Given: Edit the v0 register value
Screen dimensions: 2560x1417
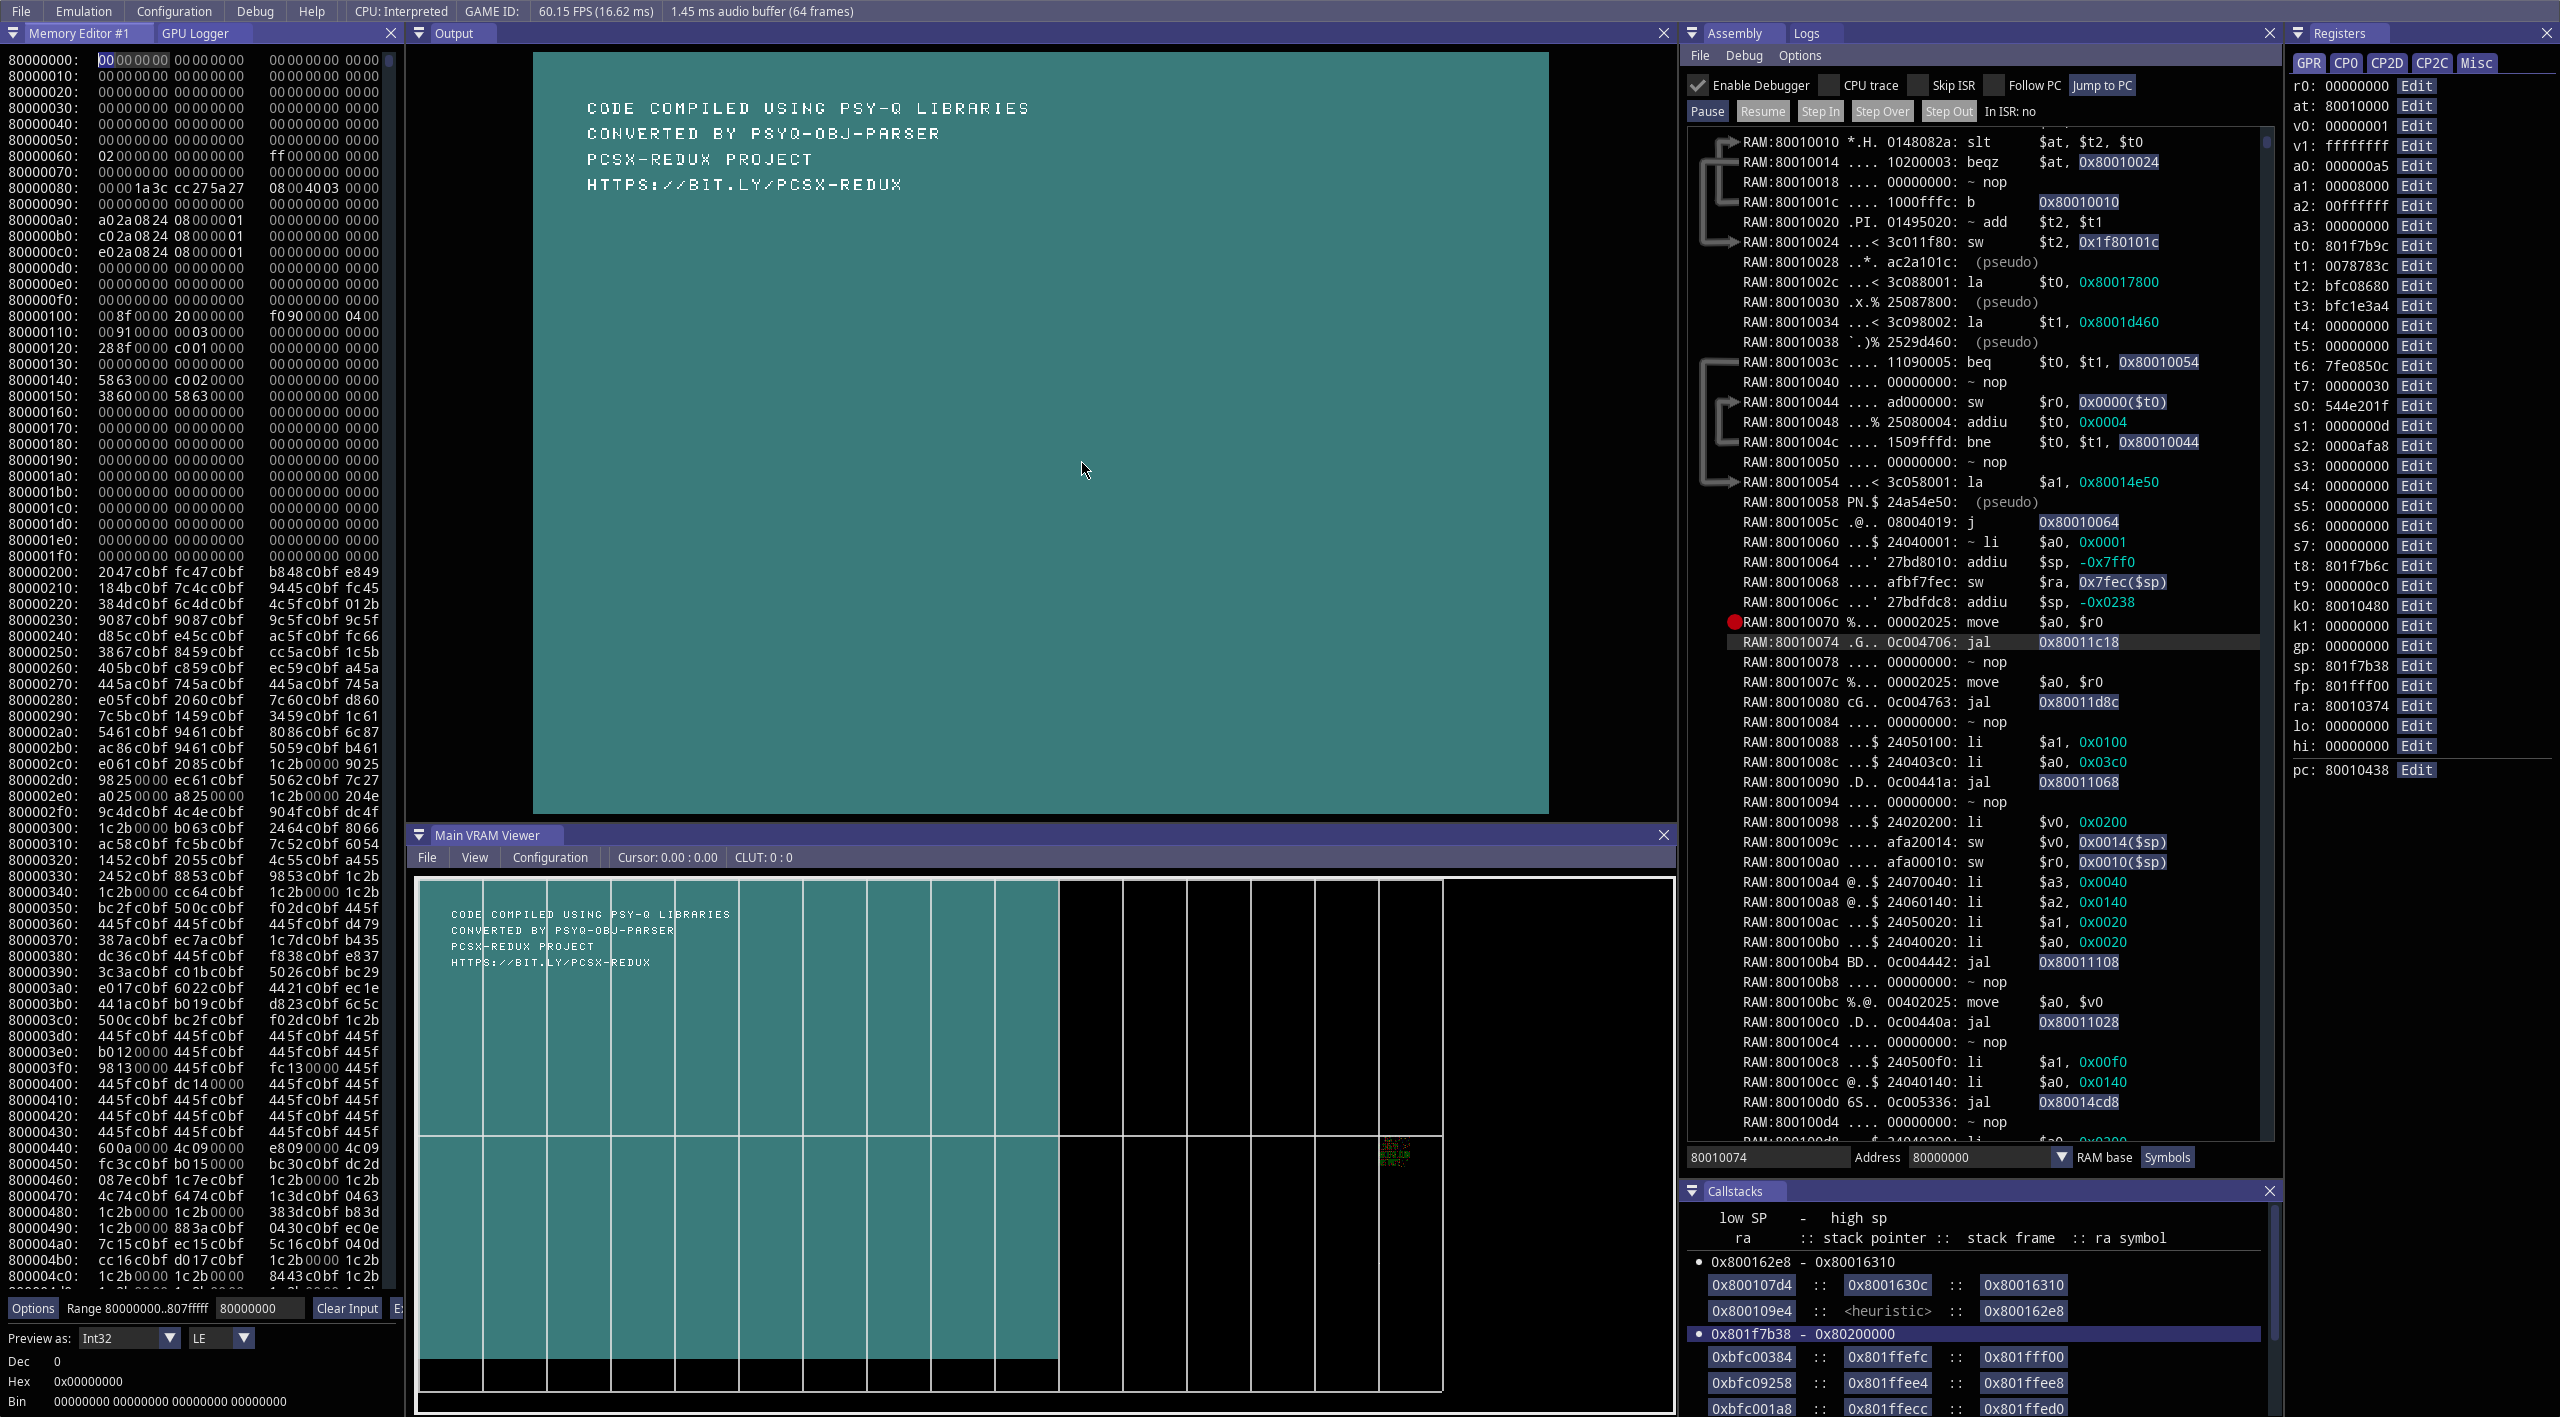Looking at the screenshot, I should click(x=2416, y=126).
